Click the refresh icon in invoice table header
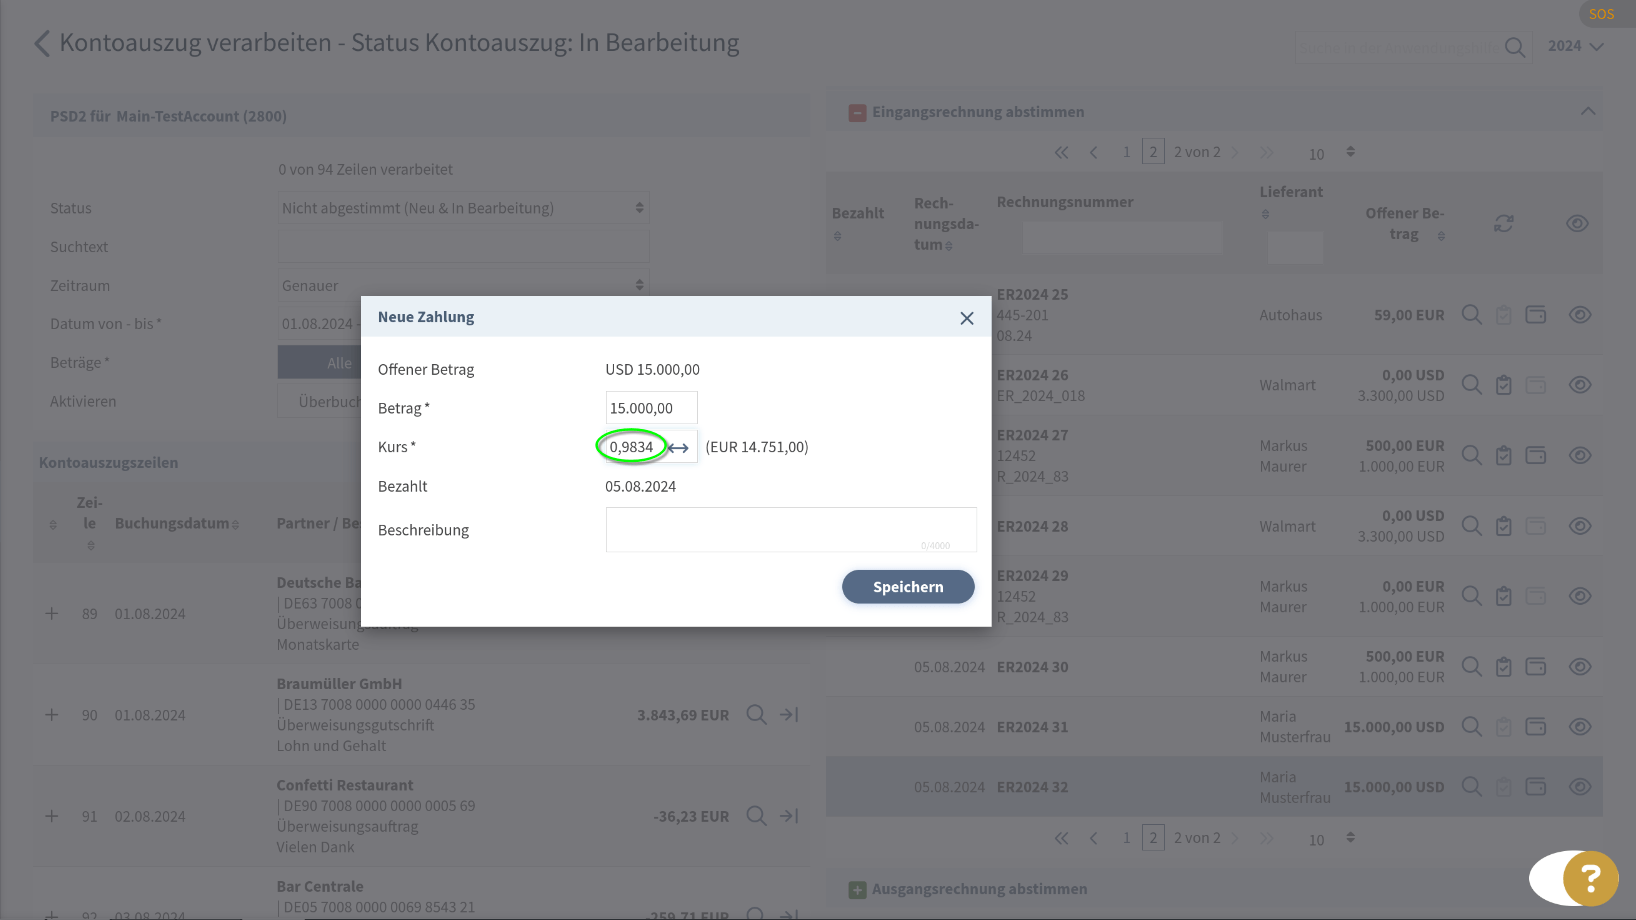 pos(1503,224)
